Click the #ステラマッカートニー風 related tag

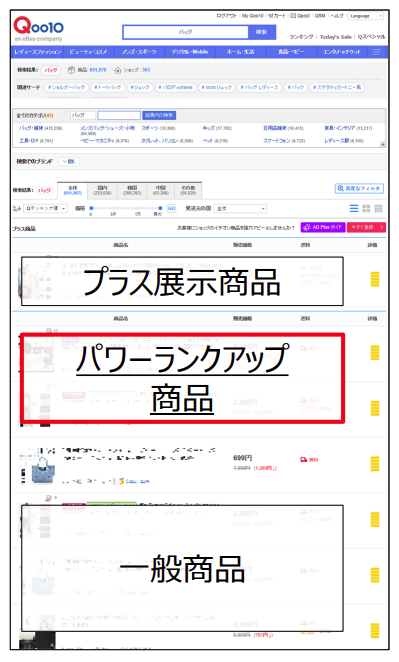coord(337,87)
